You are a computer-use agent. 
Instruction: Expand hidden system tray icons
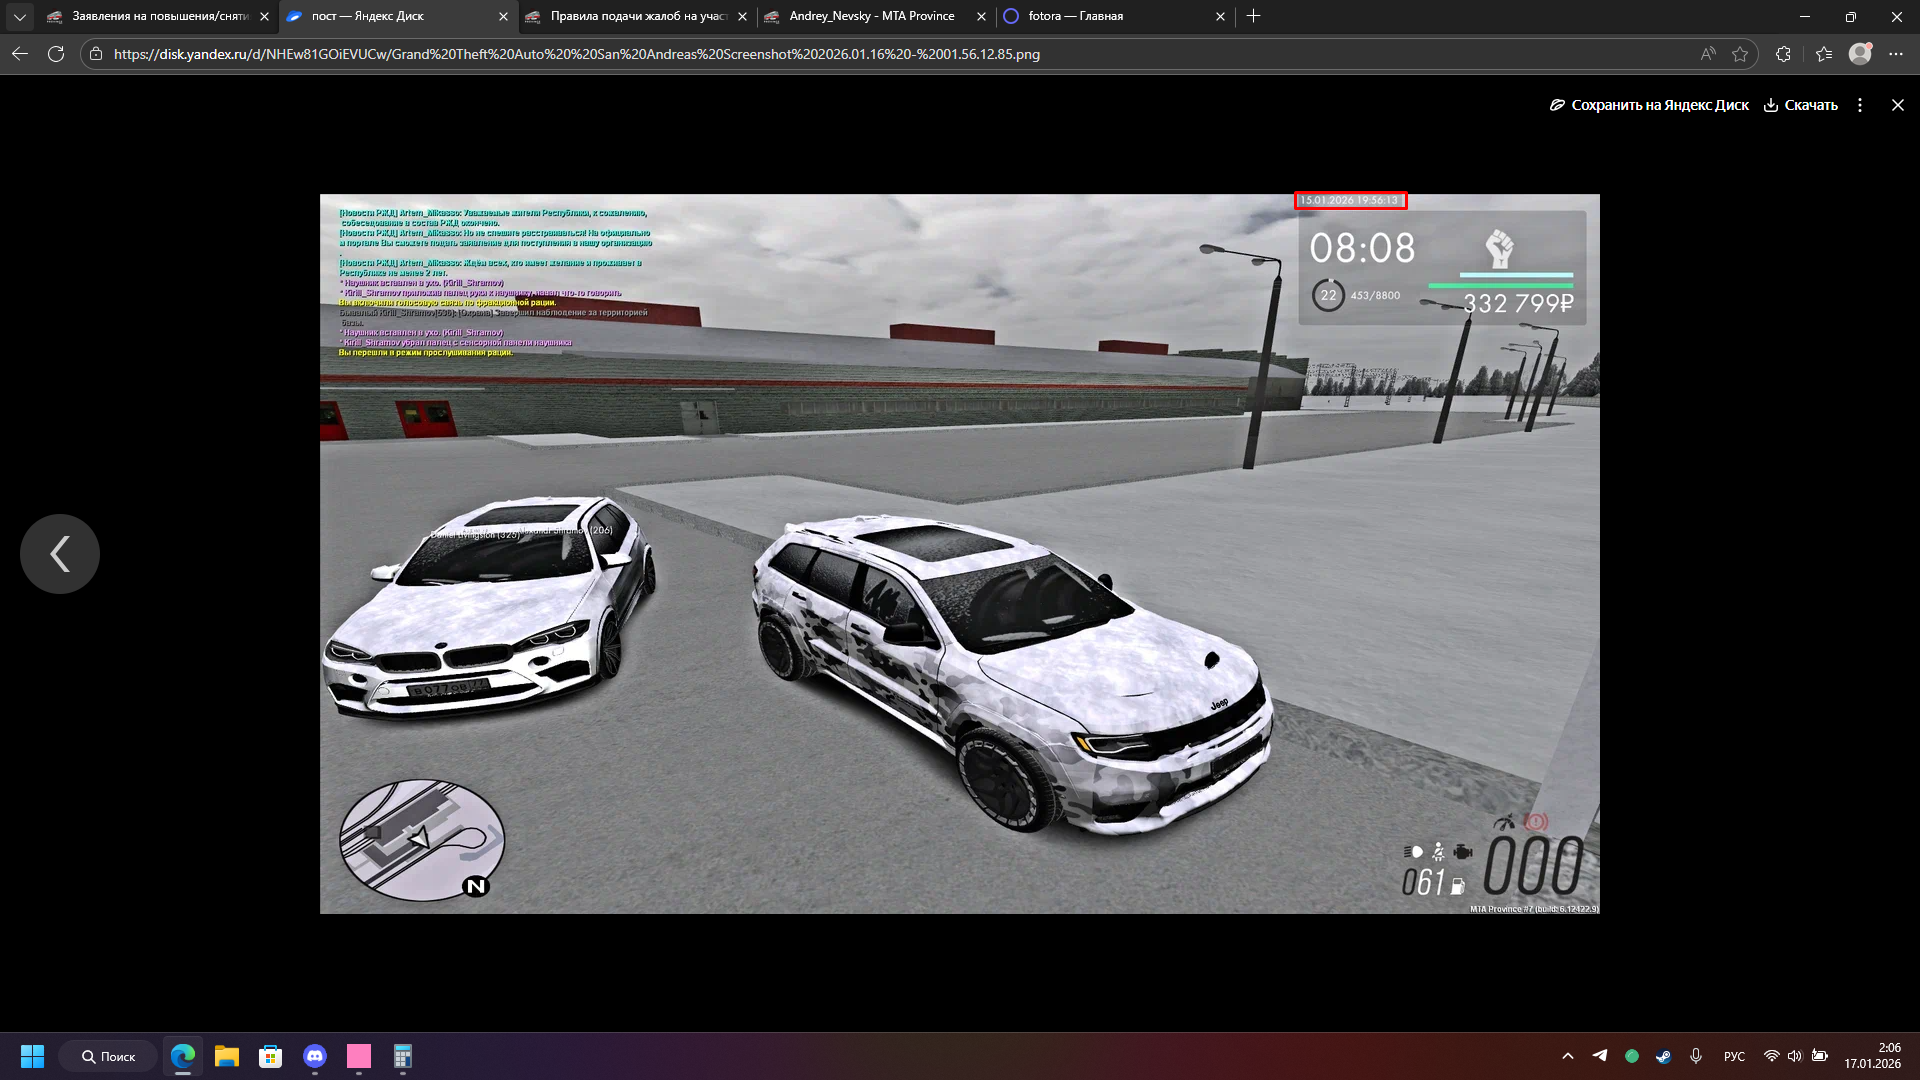click(x=1567, y=1056)
